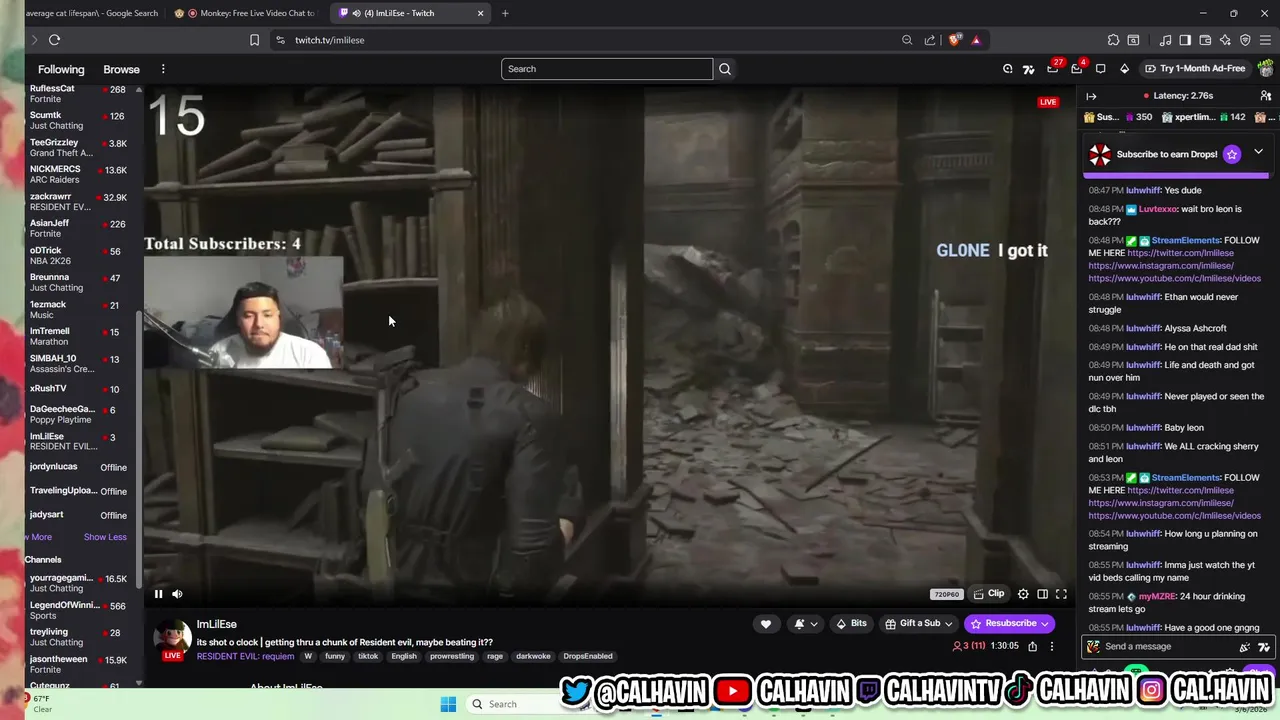1280x720 pixels.
Task: Open TeeGrizzley channel from sidebar
Action: [78, 148]
